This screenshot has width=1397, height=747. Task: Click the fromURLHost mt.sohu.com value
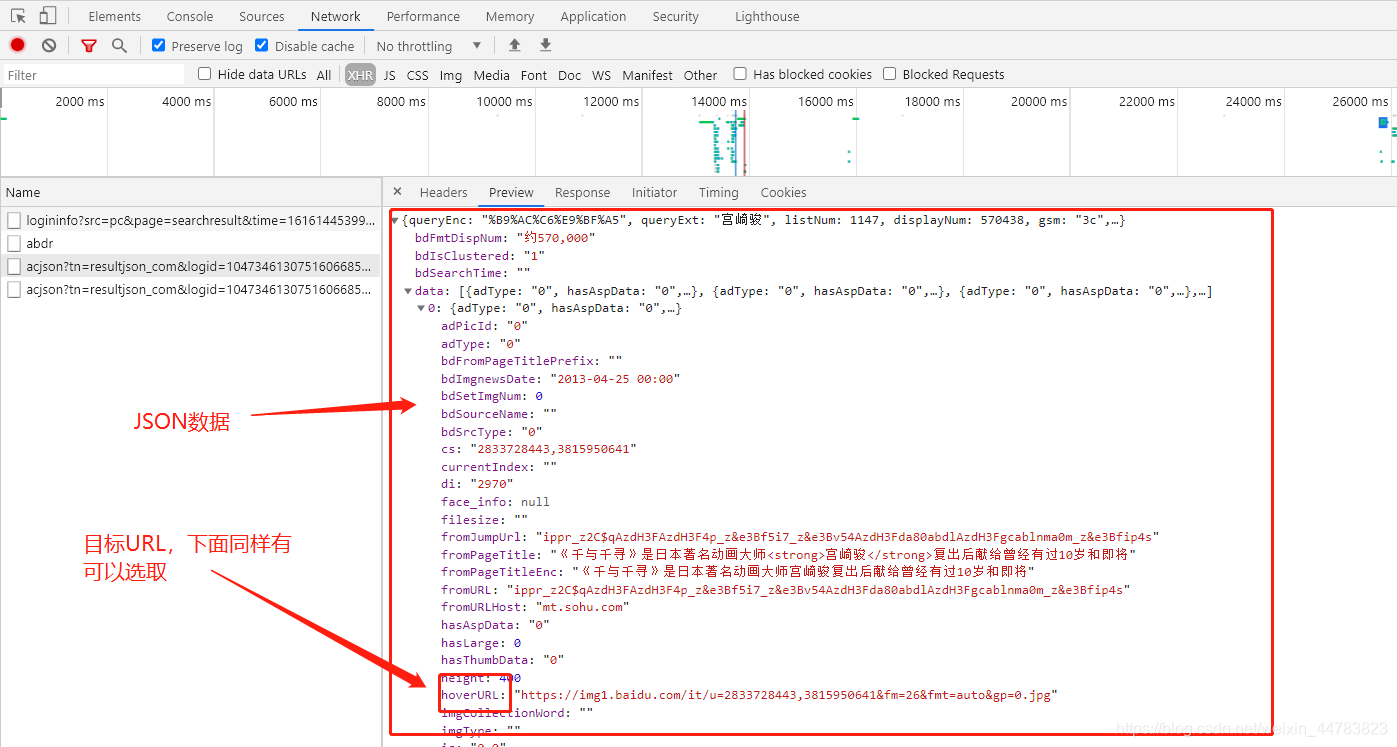[582, 607]
